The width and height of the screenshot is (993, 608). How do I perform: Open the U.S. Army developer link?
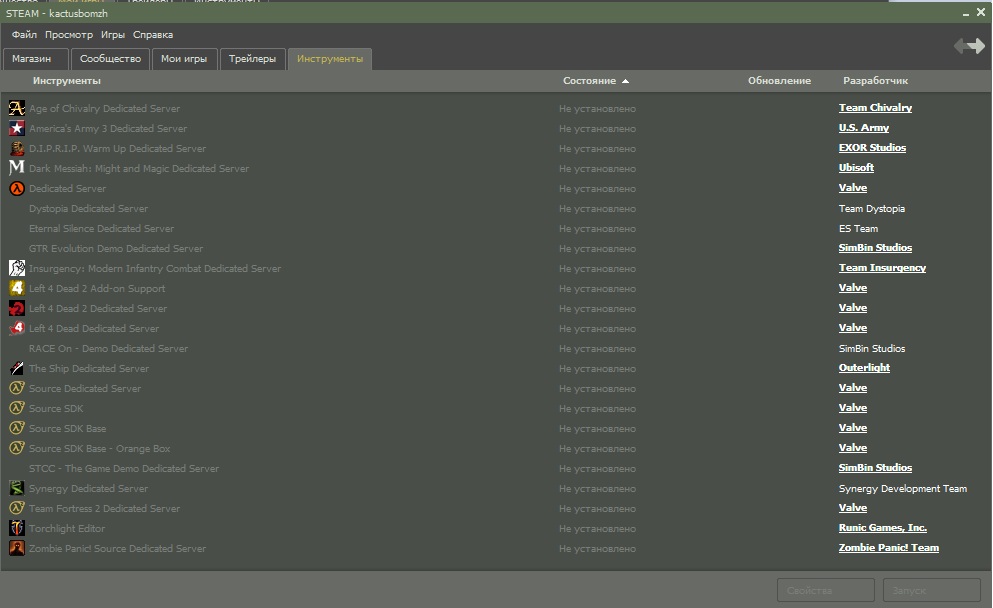pos(864,128)
